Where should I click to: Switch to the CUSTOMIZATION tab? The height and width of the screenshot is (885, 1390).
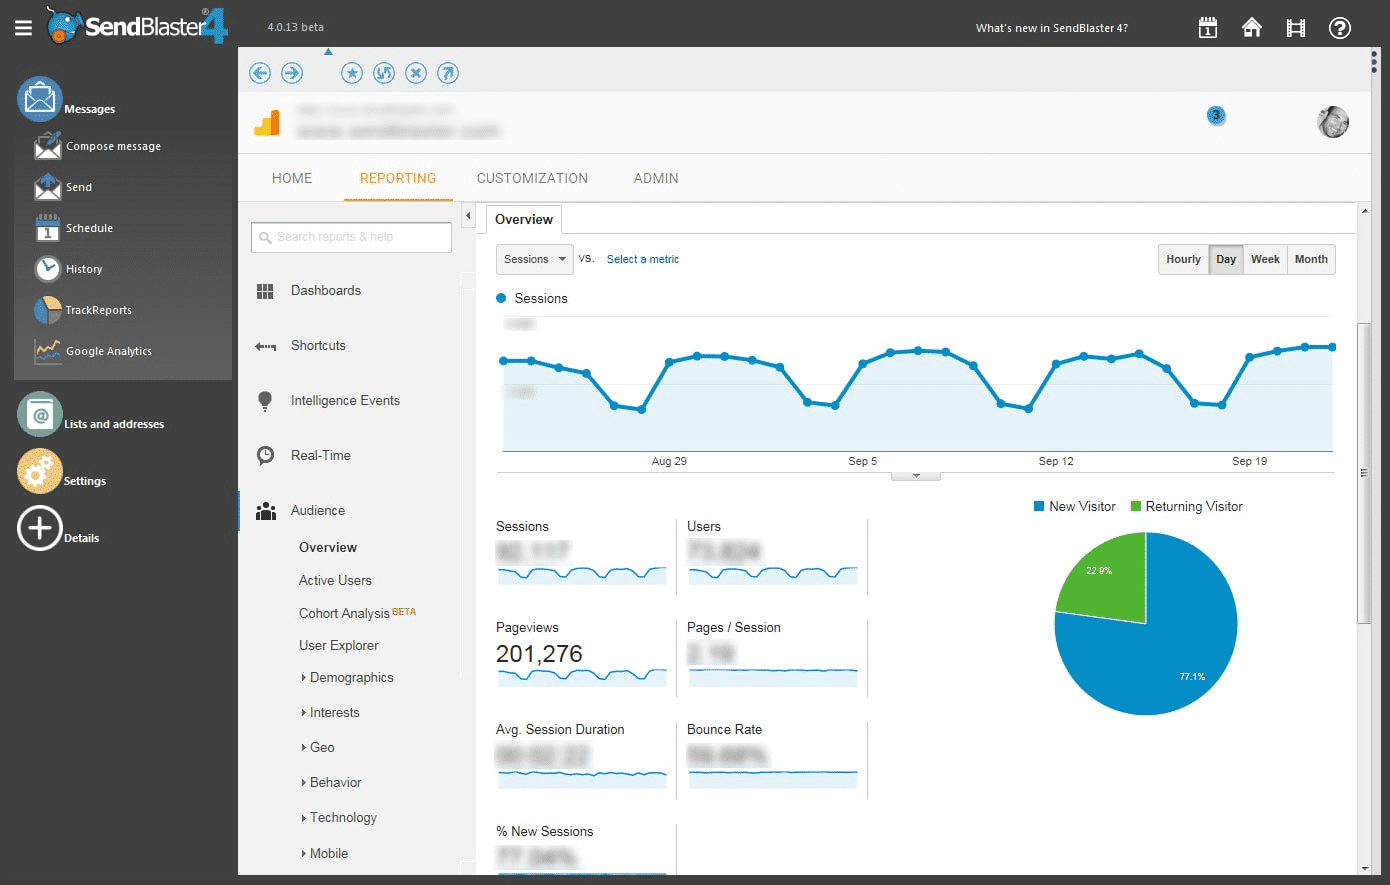[532, 178]
